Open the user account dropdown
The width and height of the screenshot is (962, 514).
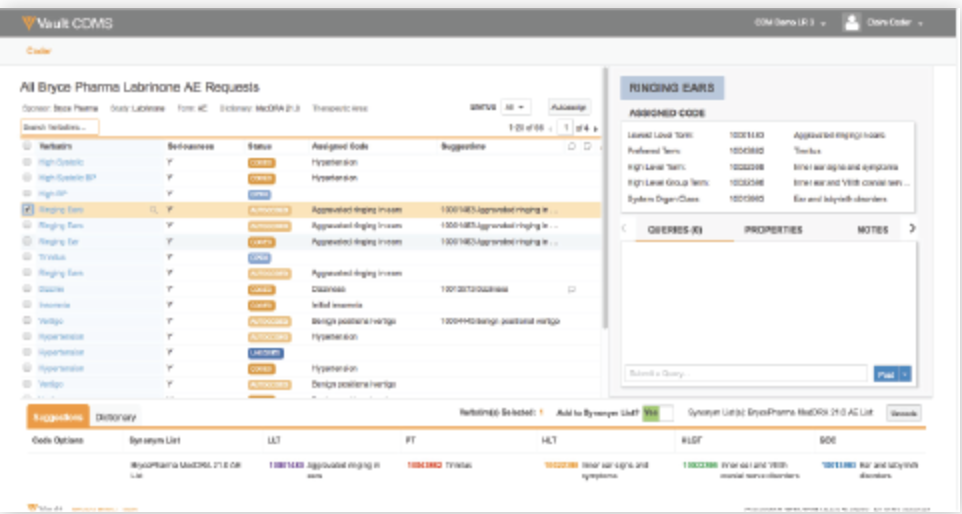(x=895, y=23)
